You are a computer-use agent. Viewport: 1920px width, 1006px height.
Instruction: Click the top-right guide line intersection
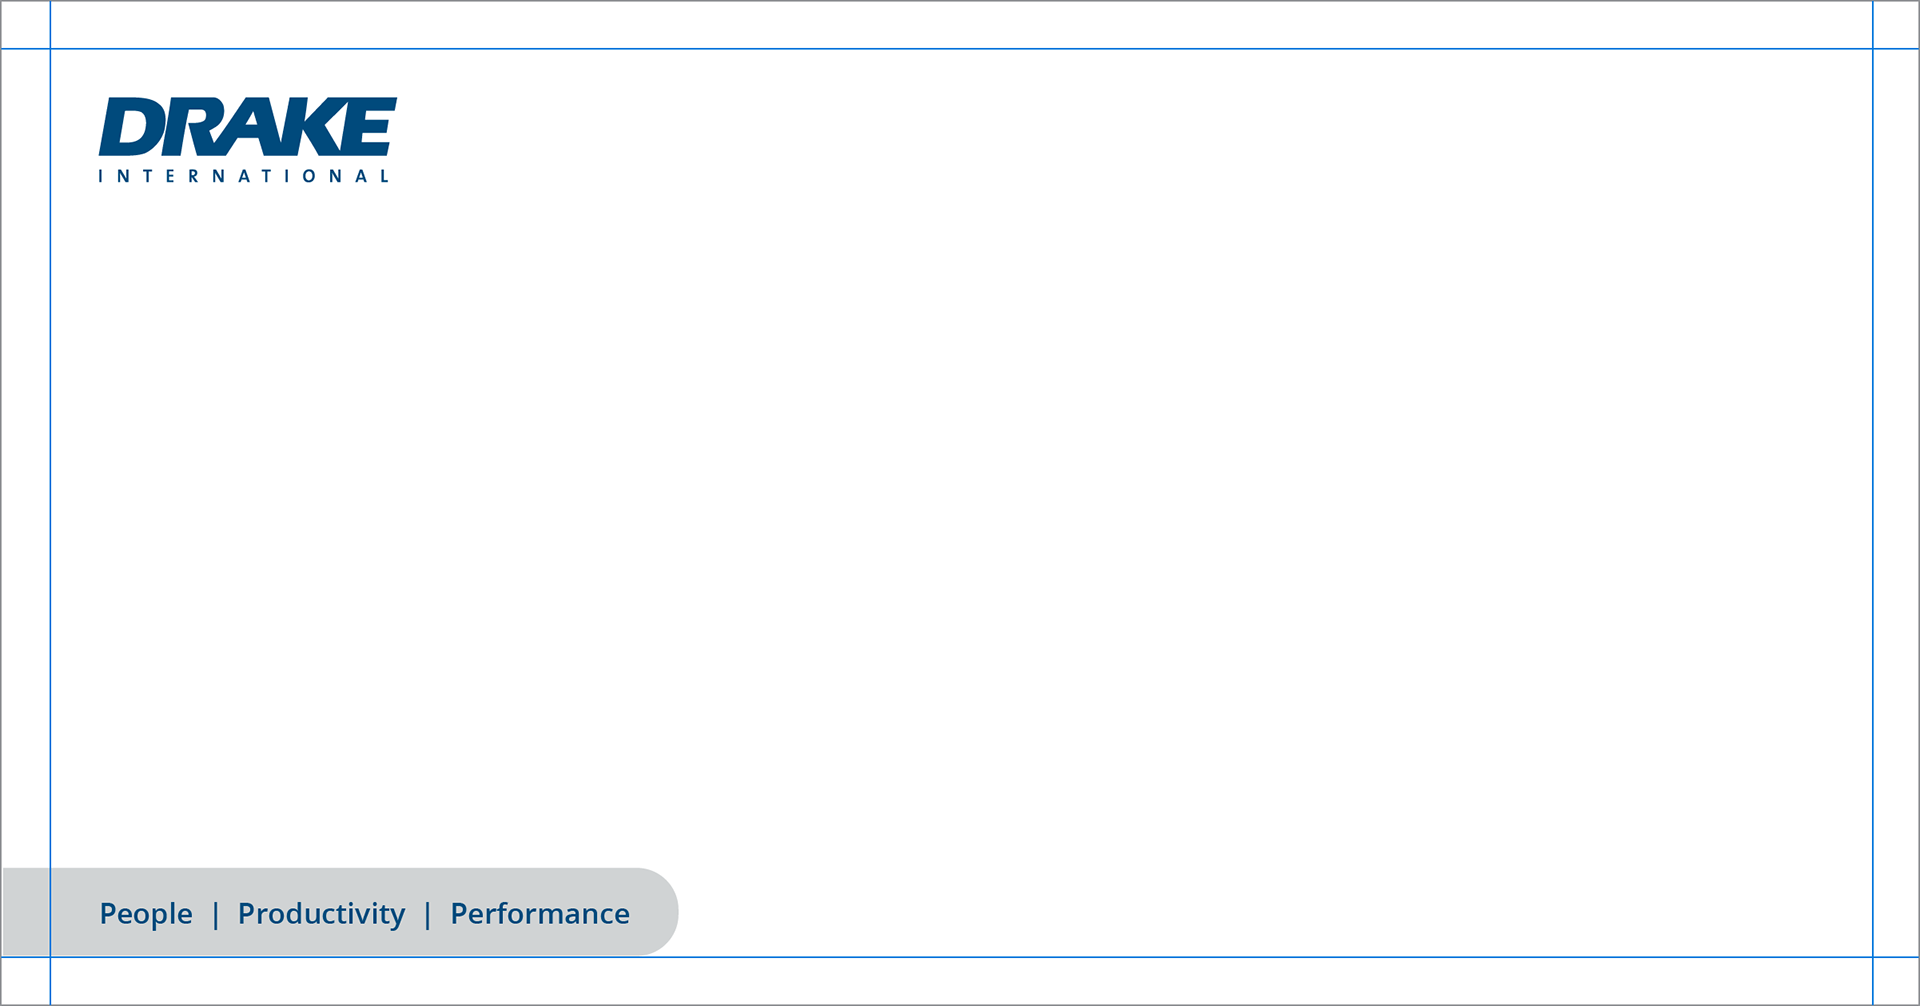[x=1872, y=49]
